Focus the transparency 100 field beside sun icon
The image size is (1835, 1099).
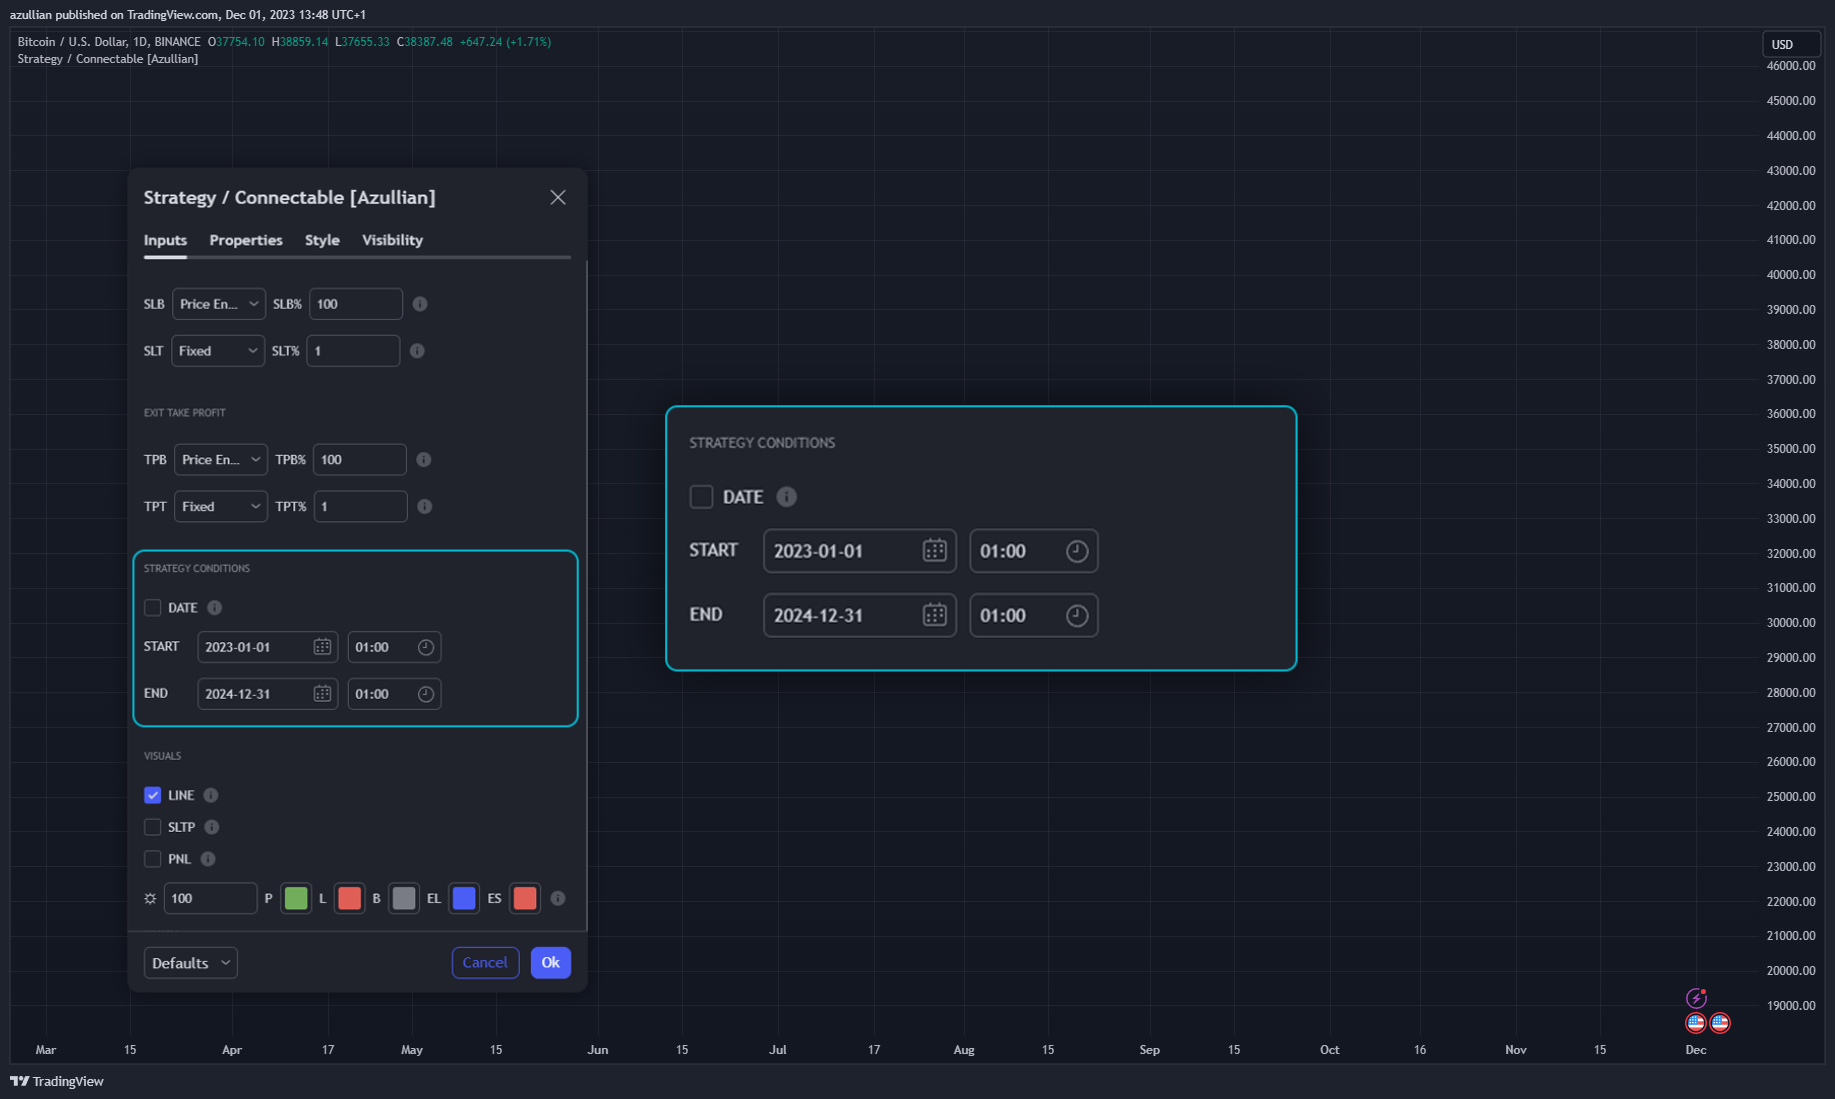coord(210,899)
